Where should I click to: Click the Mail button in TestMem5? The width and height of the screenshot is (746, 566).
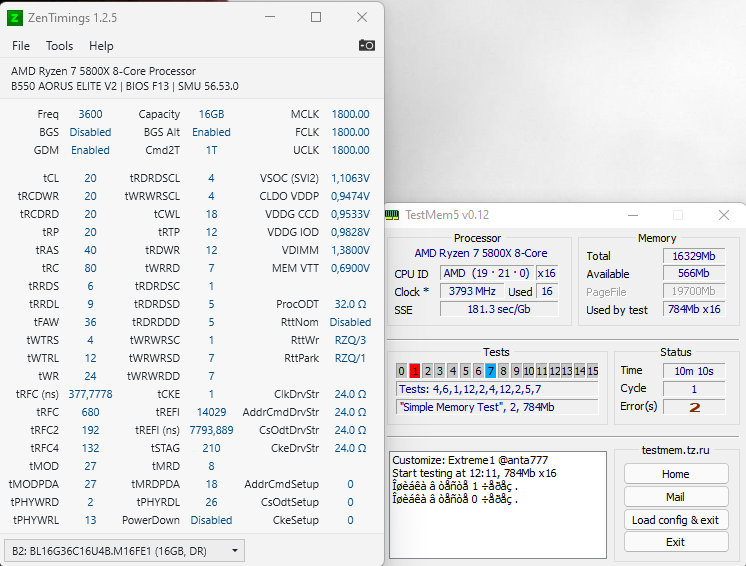(x=676, y=497)
